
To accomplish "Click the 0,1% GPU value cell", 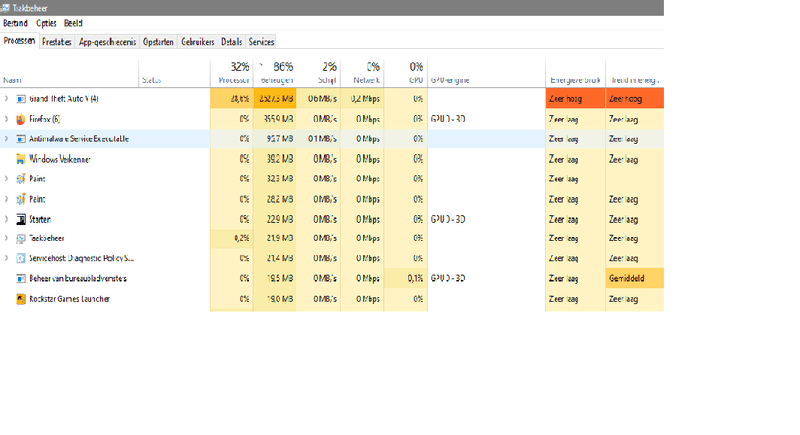I will (x=406, y=278).
